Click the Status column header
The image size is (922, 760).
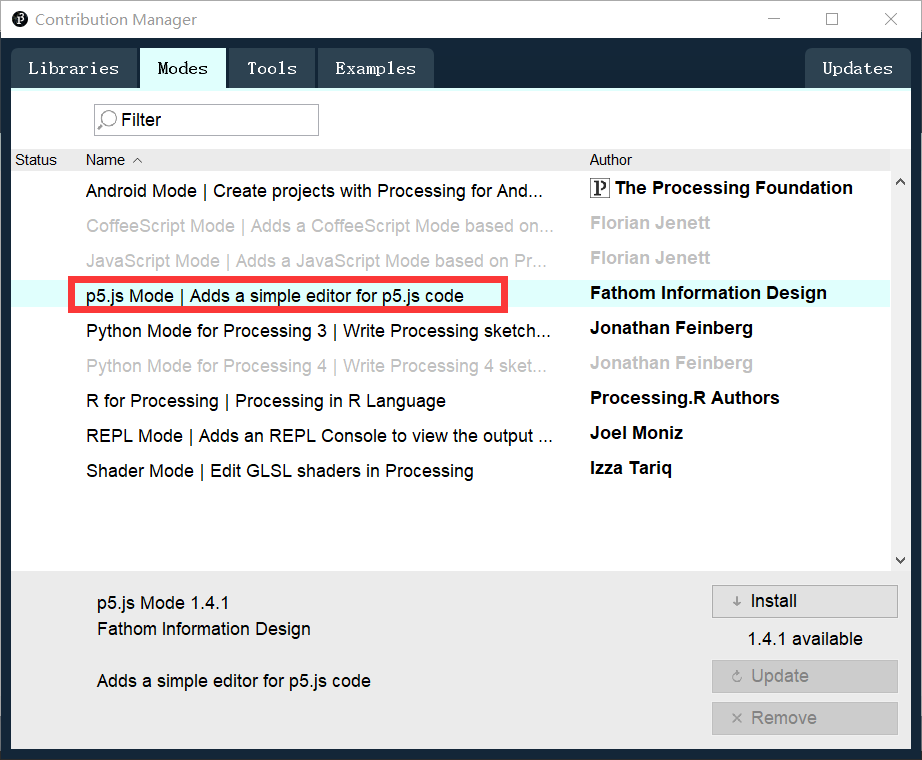(x=36, y=160)
